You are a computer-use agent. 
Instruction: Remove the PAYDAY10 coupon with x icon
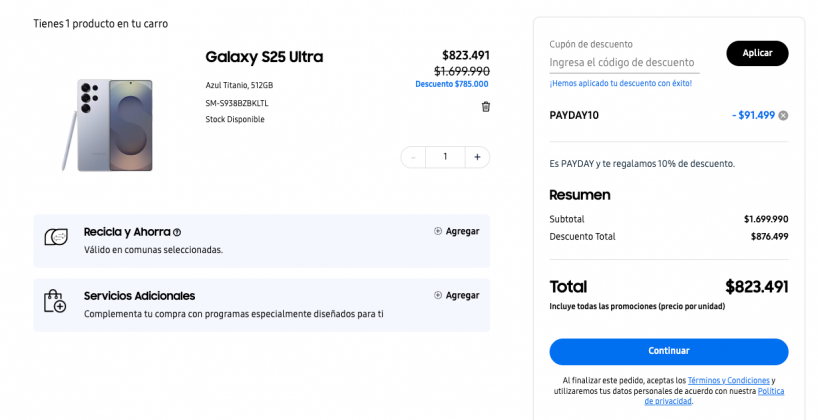tap(783, 116)
